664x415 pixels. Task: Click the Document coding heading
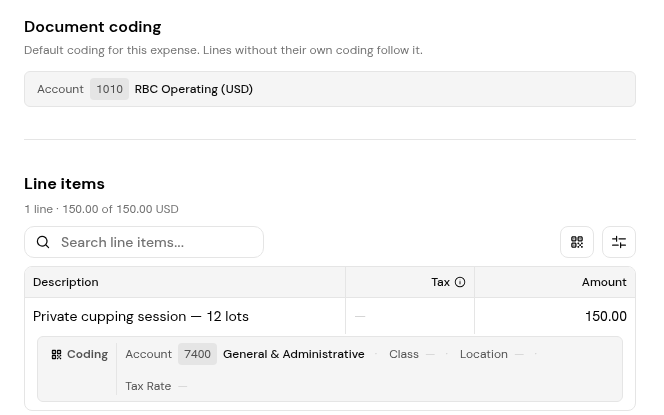point(93,27)
